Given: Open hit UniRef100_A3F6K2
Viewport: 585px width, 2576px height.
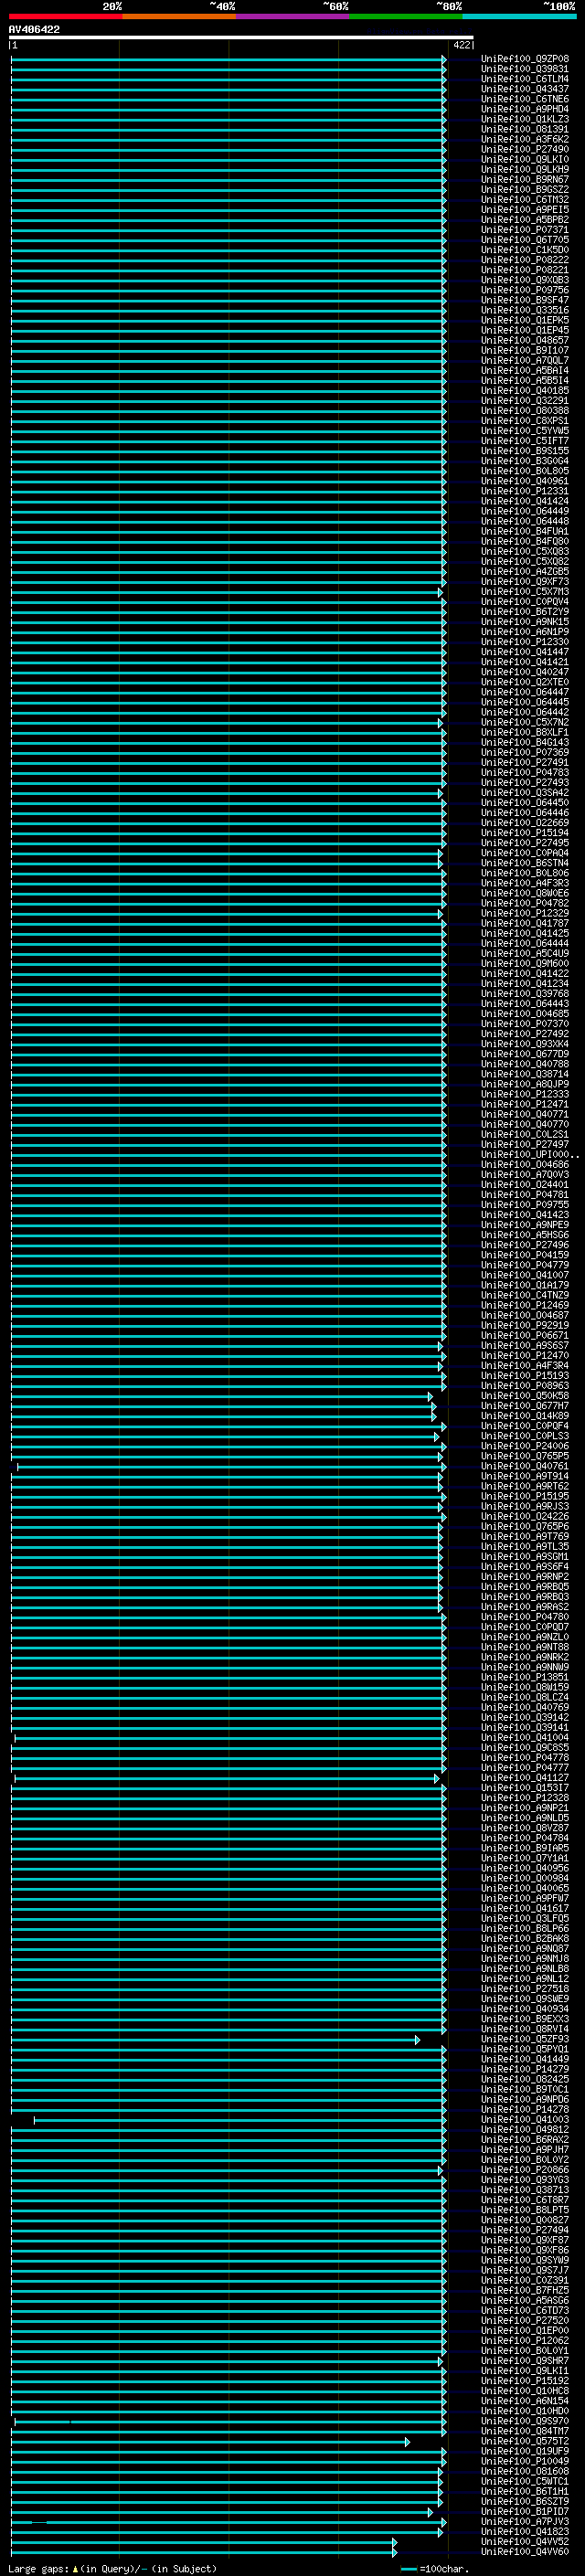Looking at the screenshot, I should click(x=524, y=139).
